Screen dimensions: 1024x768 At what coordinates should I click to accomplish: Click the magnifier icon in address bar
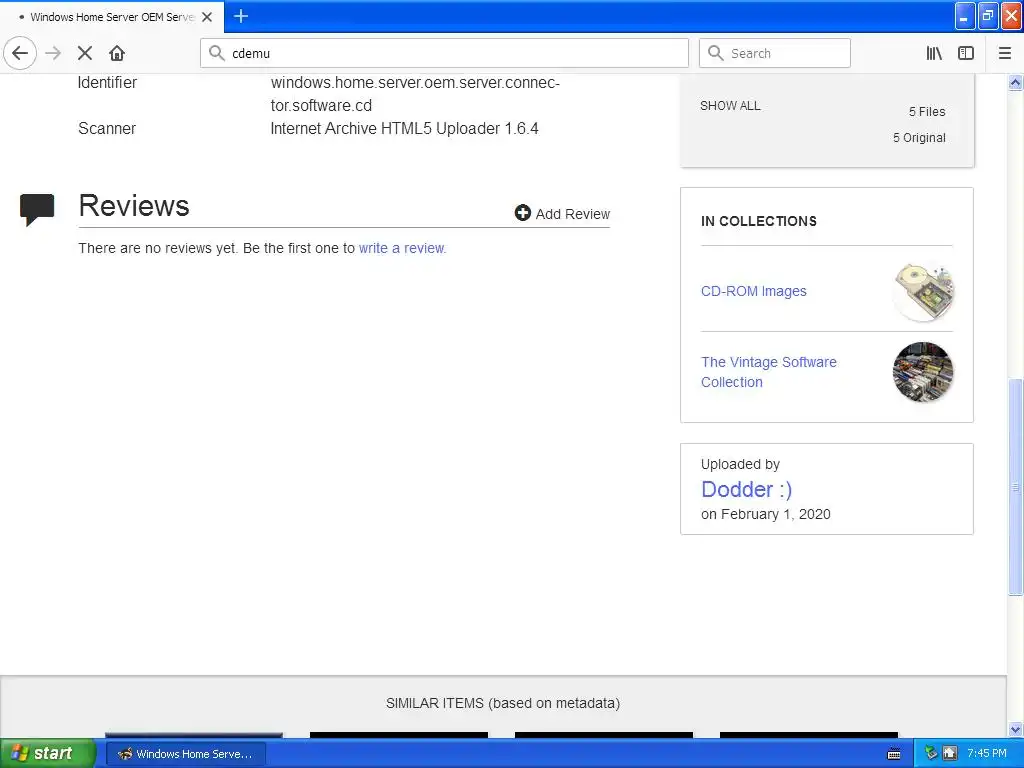point(217,53)
